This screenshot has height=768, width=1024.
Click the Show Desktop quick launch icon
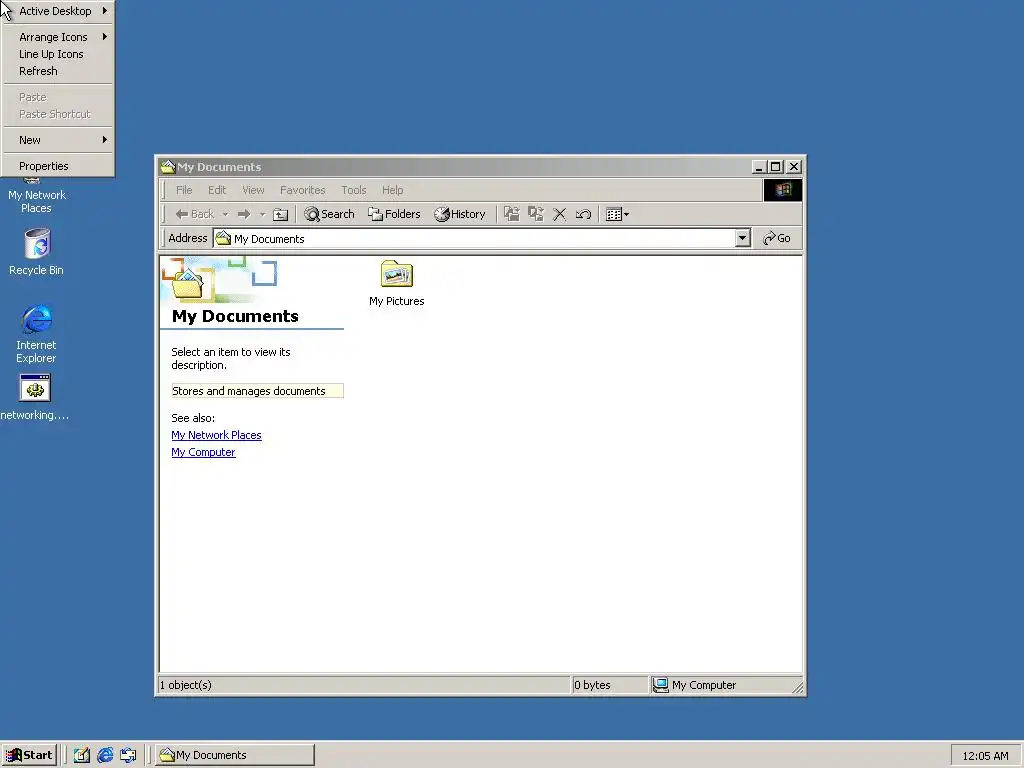pyautogui.click(x=82, y=755)
